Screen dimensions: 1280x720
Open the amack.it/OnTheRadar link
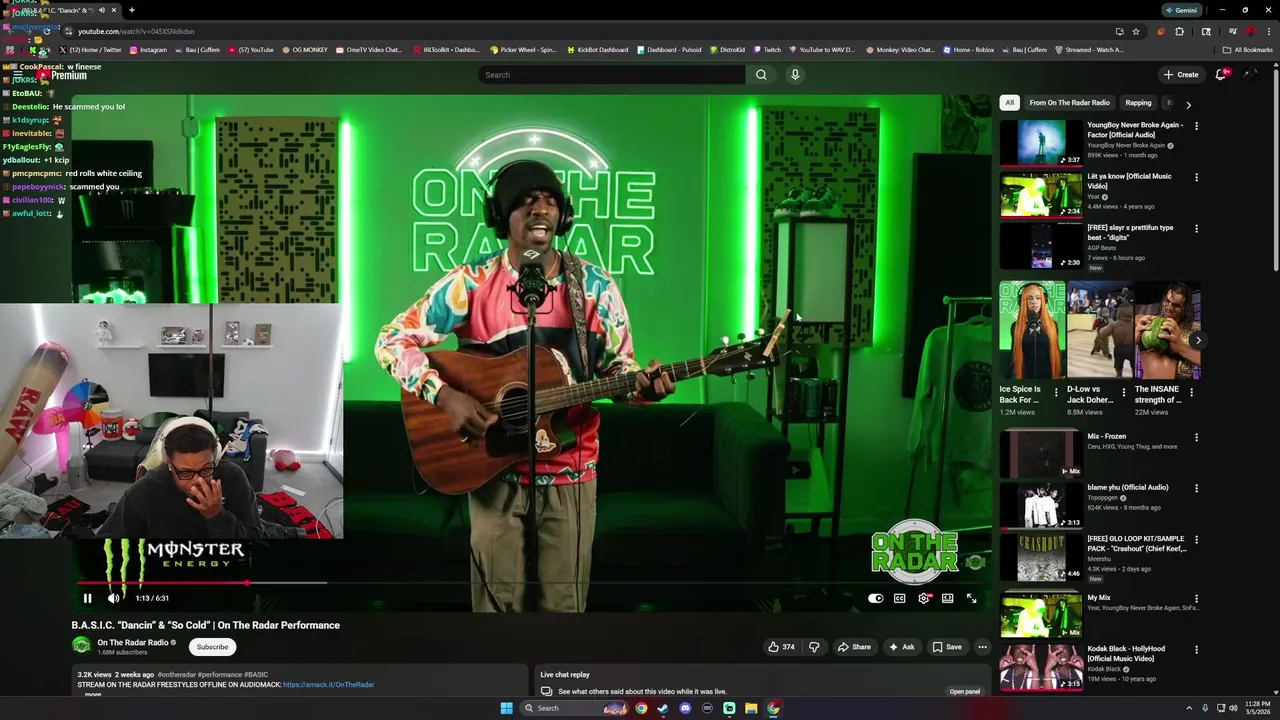point(328,685)
